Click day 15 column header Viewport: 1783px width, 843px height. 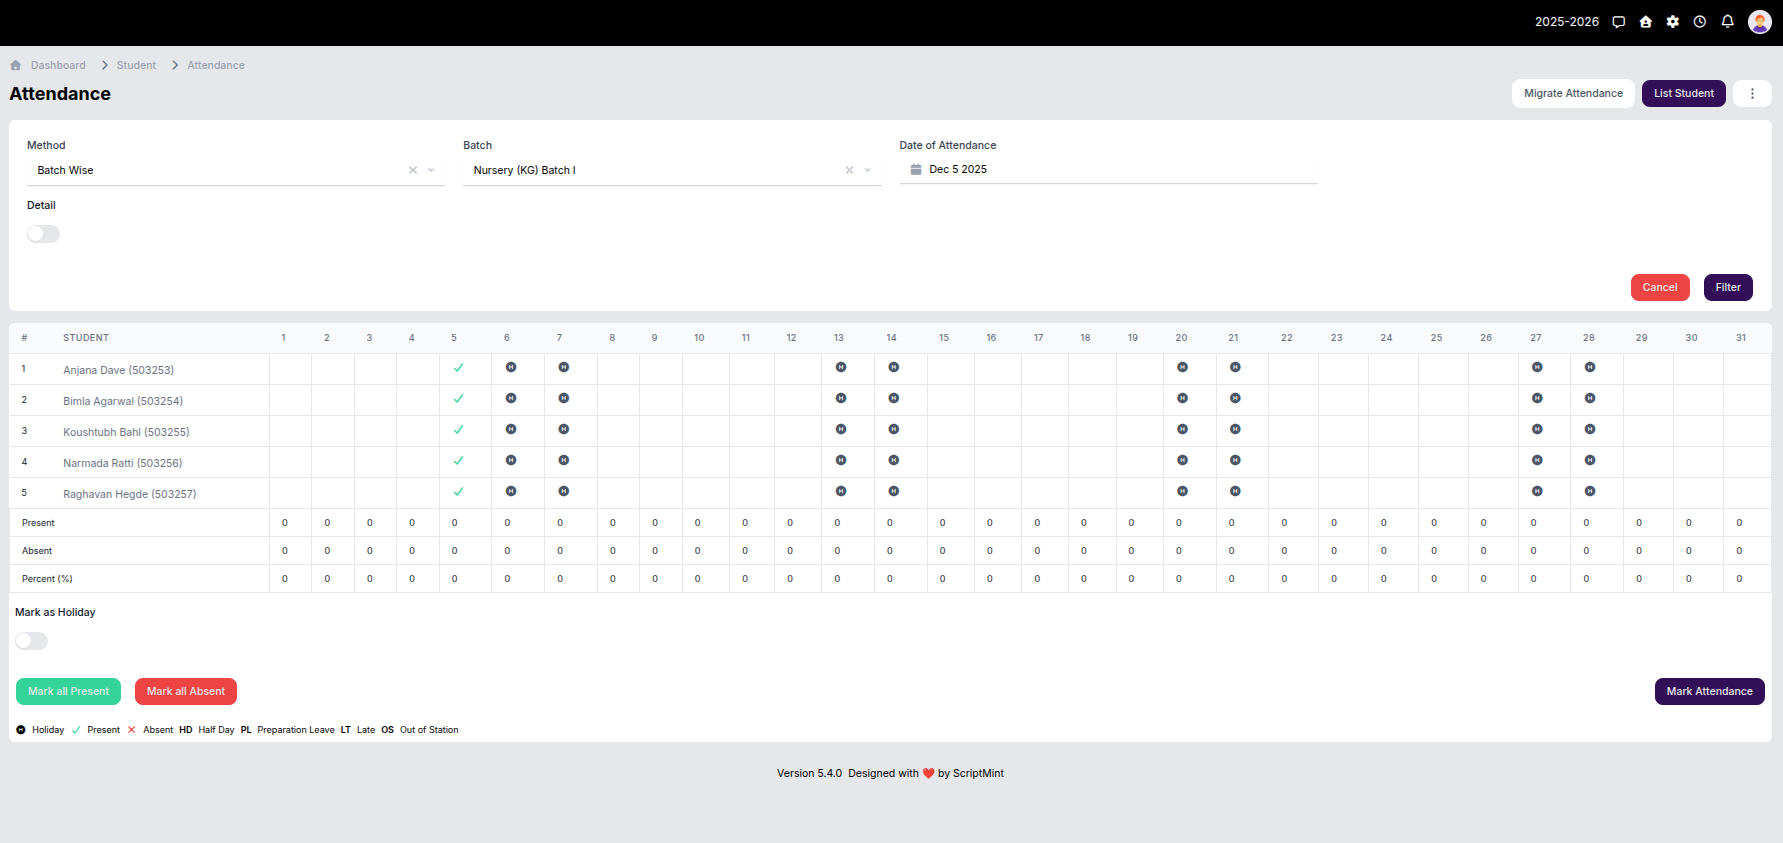944,338
